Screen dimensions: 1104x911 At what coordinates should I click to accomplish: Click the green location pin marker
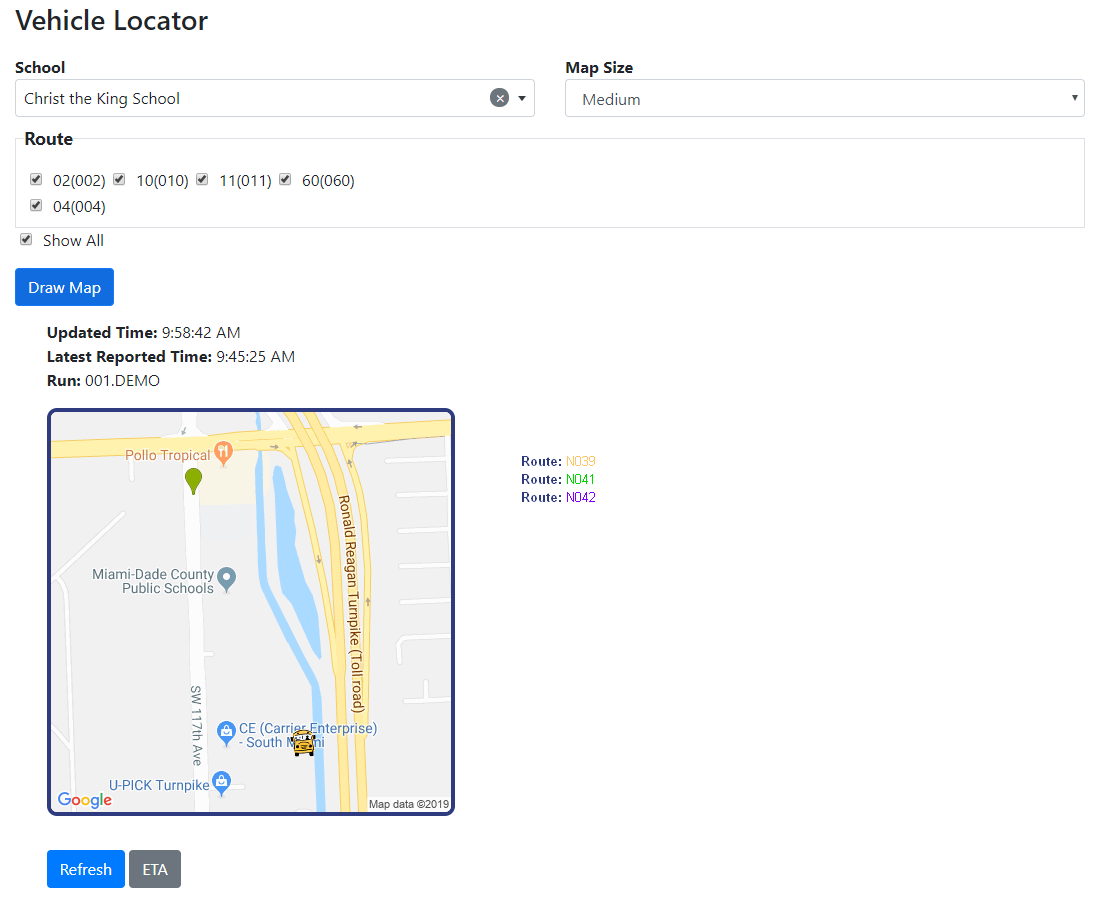[x=193, y=480]
